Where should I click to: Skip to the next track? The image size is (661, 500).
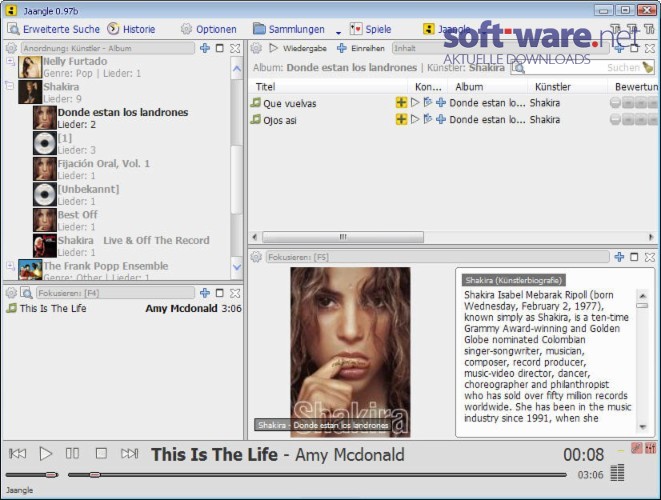[129, 454]
